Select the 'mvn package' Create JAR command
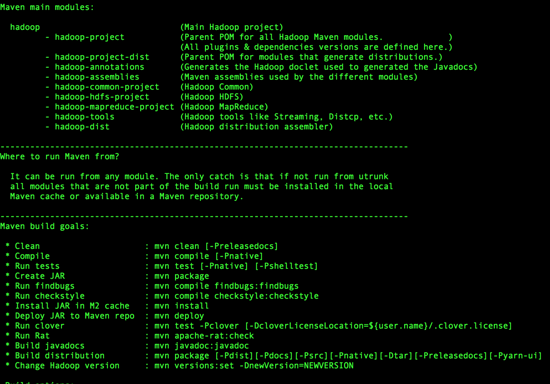The image size is (550, 384). (182, 276)
